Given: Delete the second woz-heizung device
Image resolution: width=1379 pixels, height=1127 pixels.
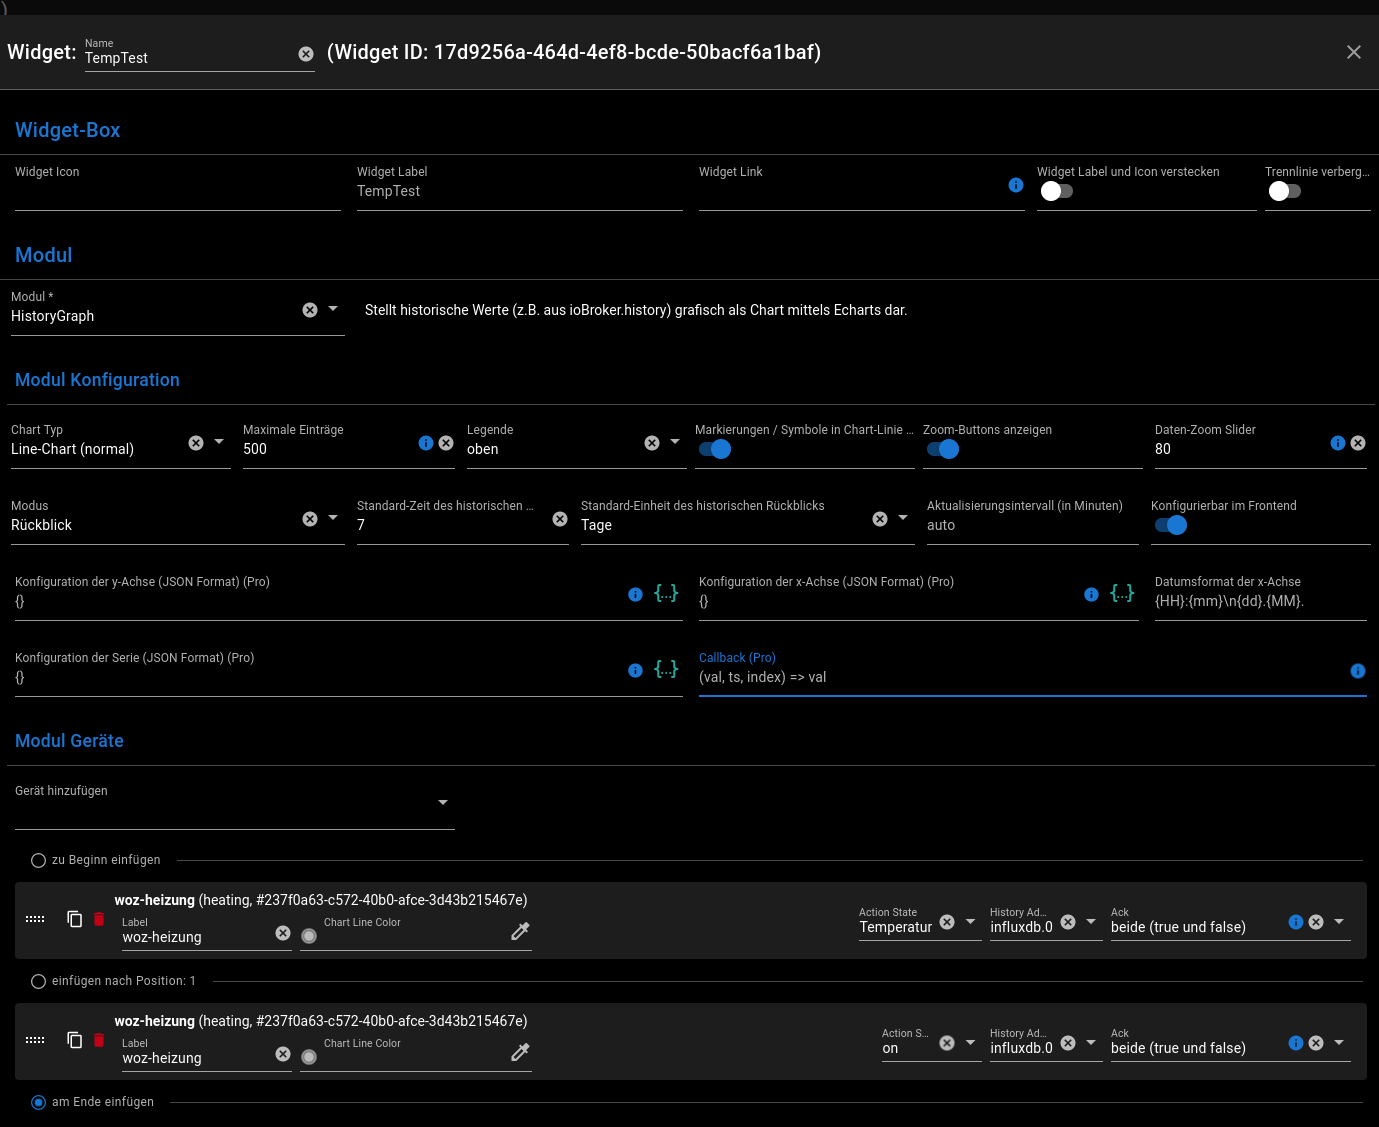Looking at the screenshot, I should pos(99,1040).
